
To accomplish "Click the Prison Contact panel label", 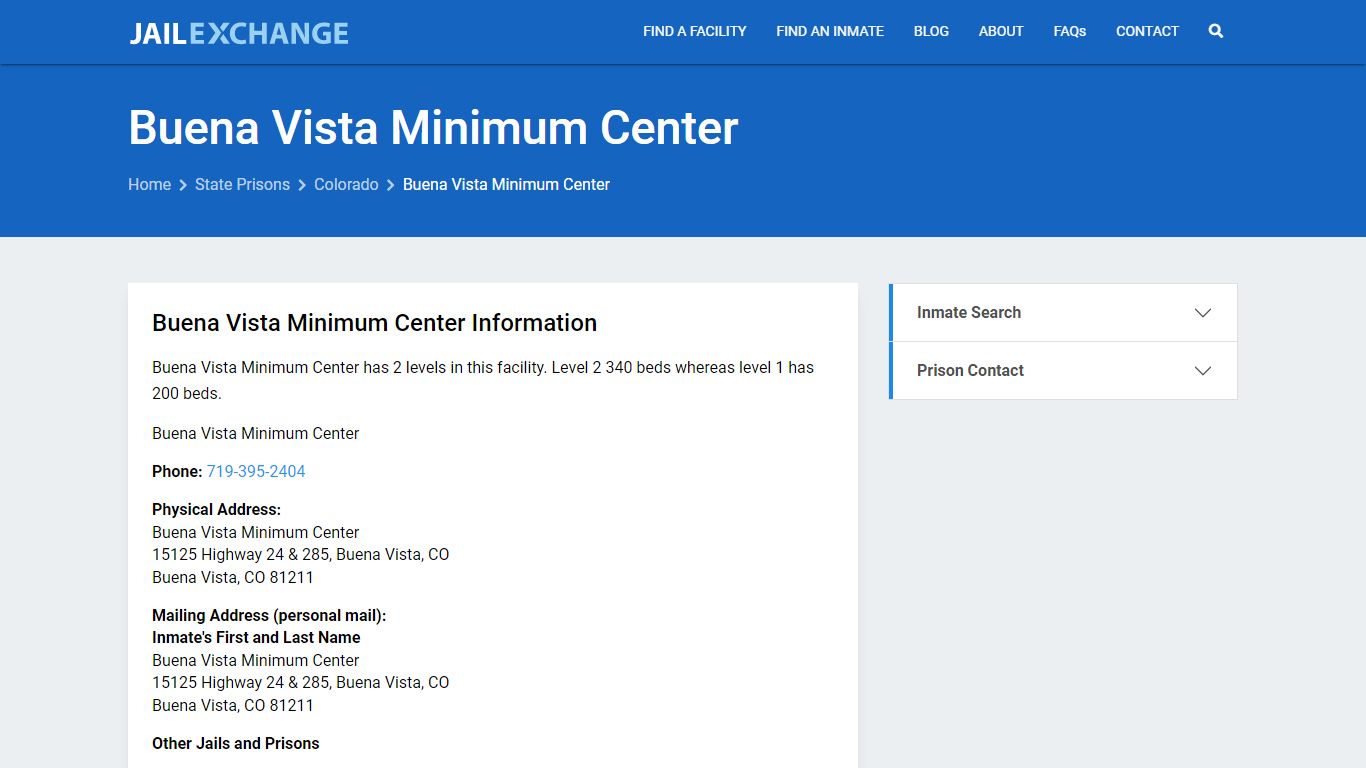I will click(970, 370).
